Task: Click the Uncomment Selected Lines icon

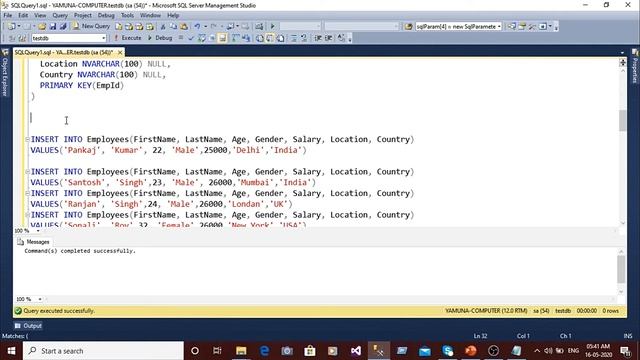Action: pyautogui.click(x=304, y=38)
